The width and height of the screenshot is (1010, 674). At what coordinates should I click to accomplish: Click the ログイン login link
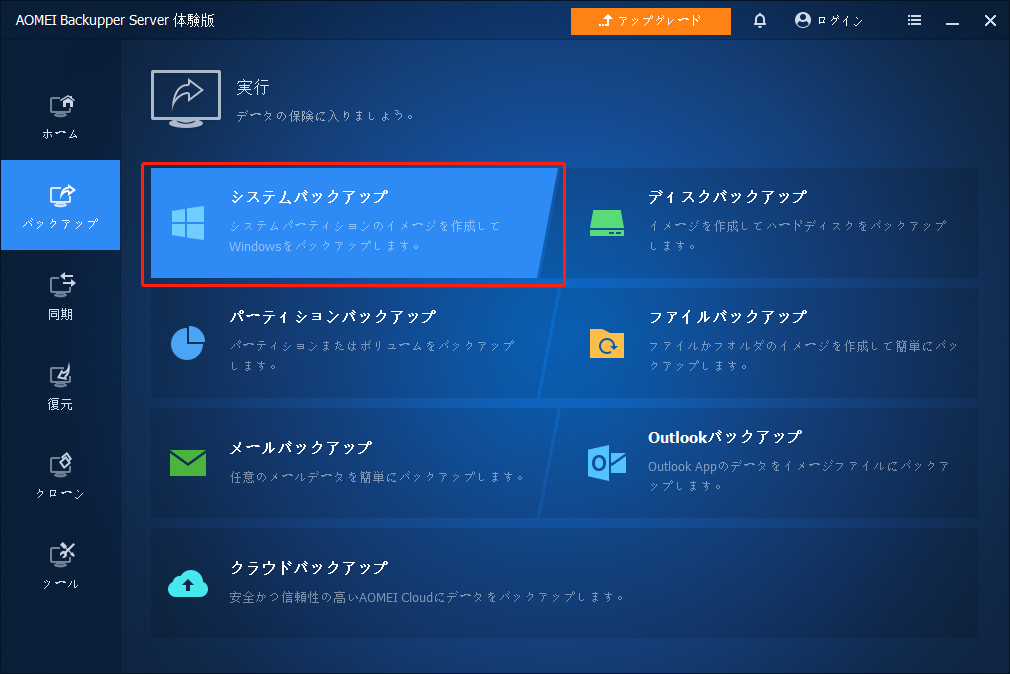(x=840, y=21)
